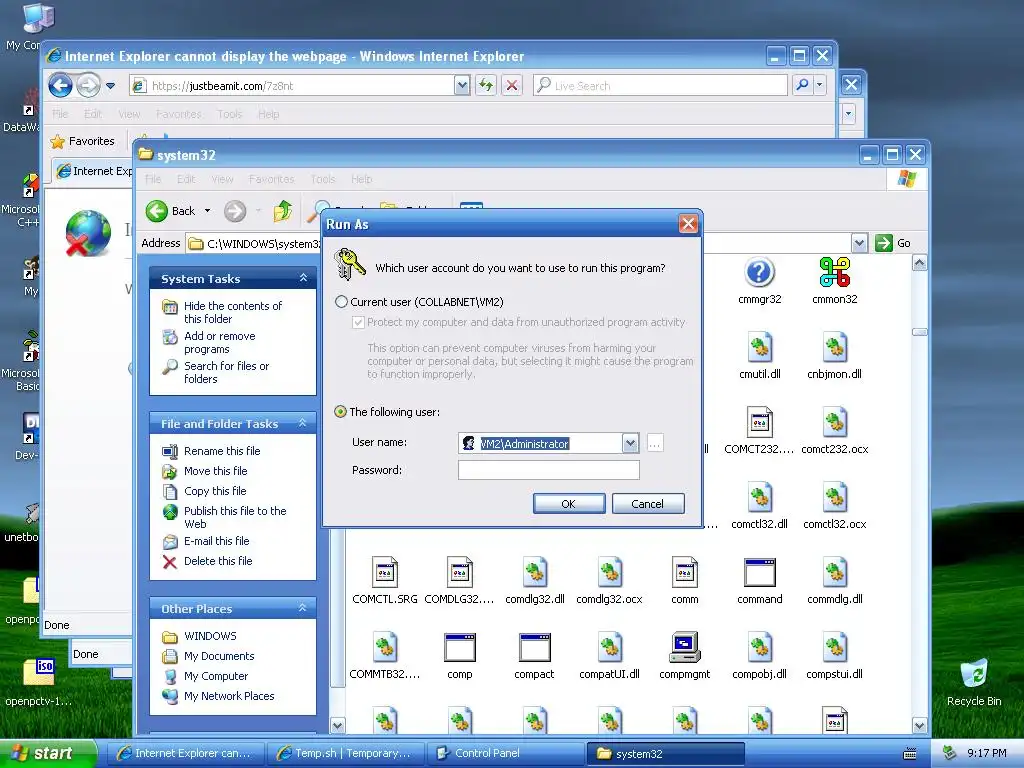The width and height of the screenshot is (1024, 768).
Task: Open the User name dropdown list
Action: pos(630,443)
